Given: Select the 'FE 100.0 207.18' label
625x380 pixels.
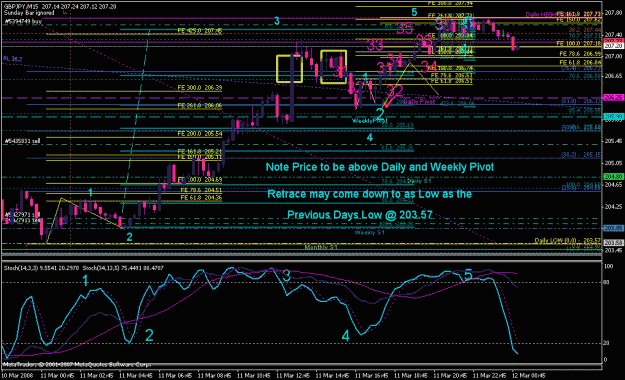Looking at the screenshot, I should tap(579, 43).
